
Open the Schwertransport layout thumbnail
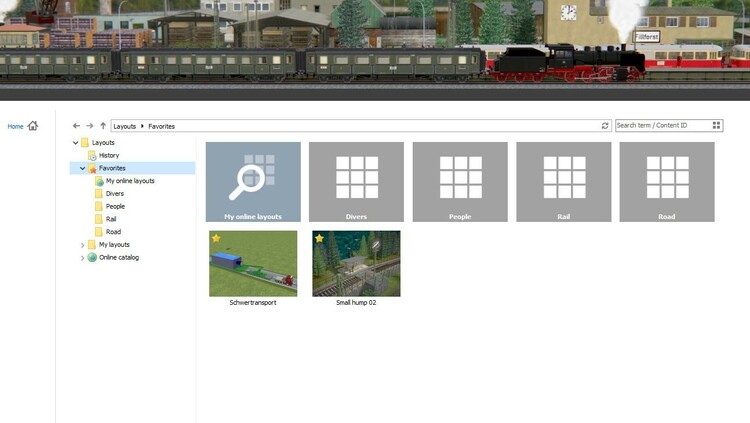click(x=253, y=263)
